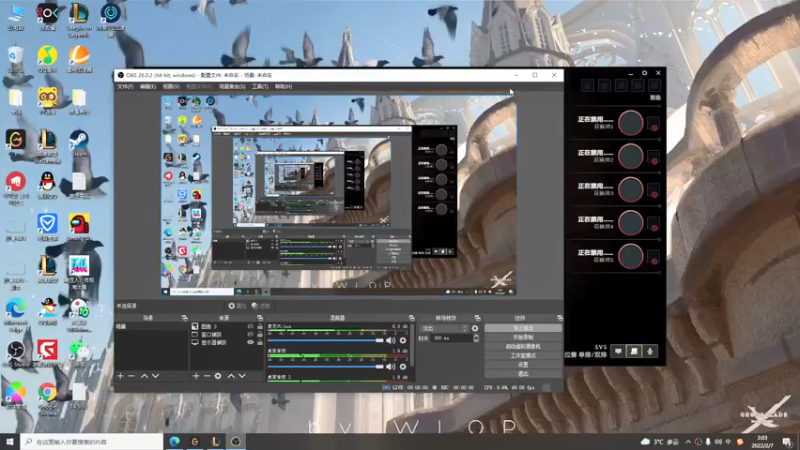
Task: Click the top streaming button in 控件
Action: click(x=523, y=328)
